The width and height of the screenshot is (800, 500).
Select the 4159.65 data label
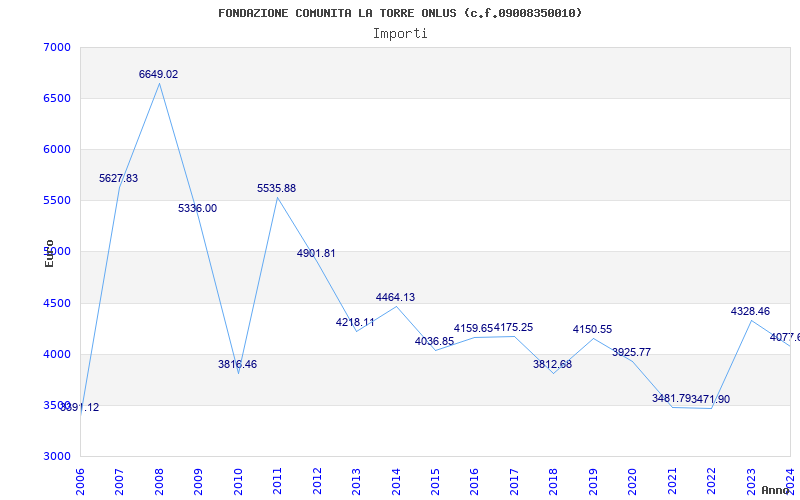point(473,328)
